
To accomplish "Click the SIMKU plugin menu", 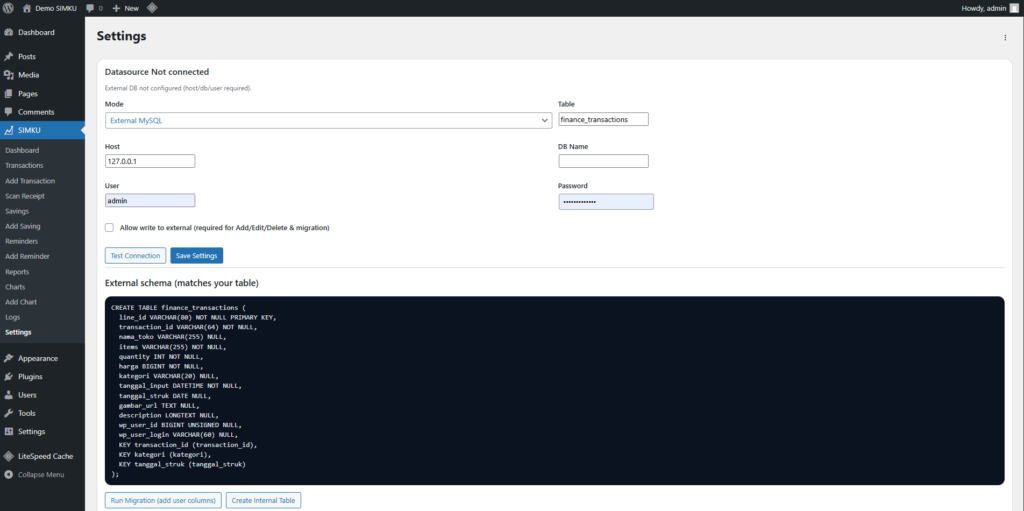I will pyautogui.click(x=42, y=130).
